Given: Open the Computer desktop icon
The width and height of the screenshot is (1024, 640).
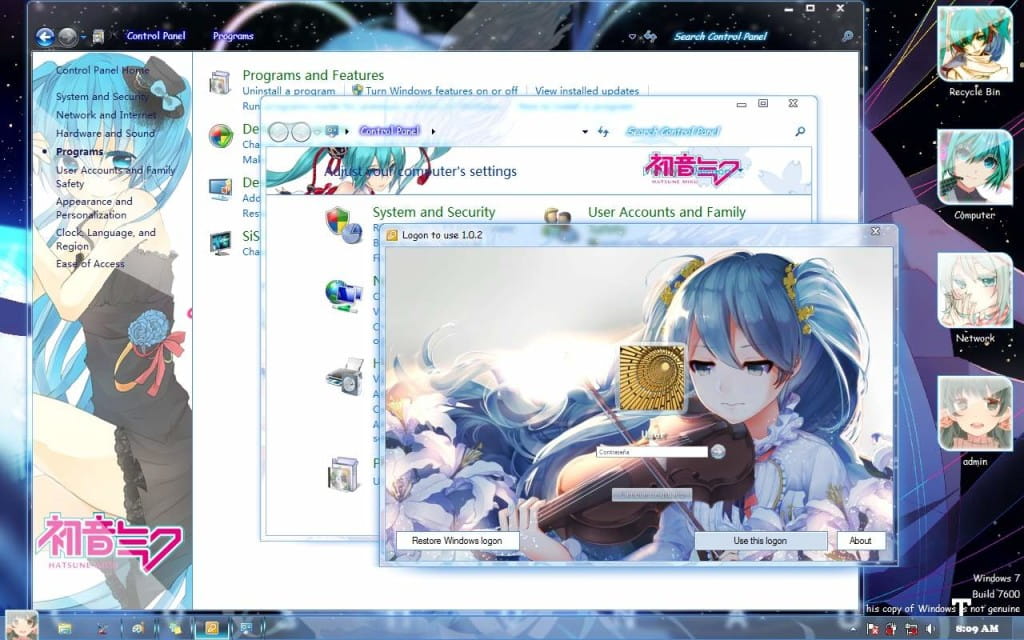Looking at the screenshot, I should (x=974, y=168).
